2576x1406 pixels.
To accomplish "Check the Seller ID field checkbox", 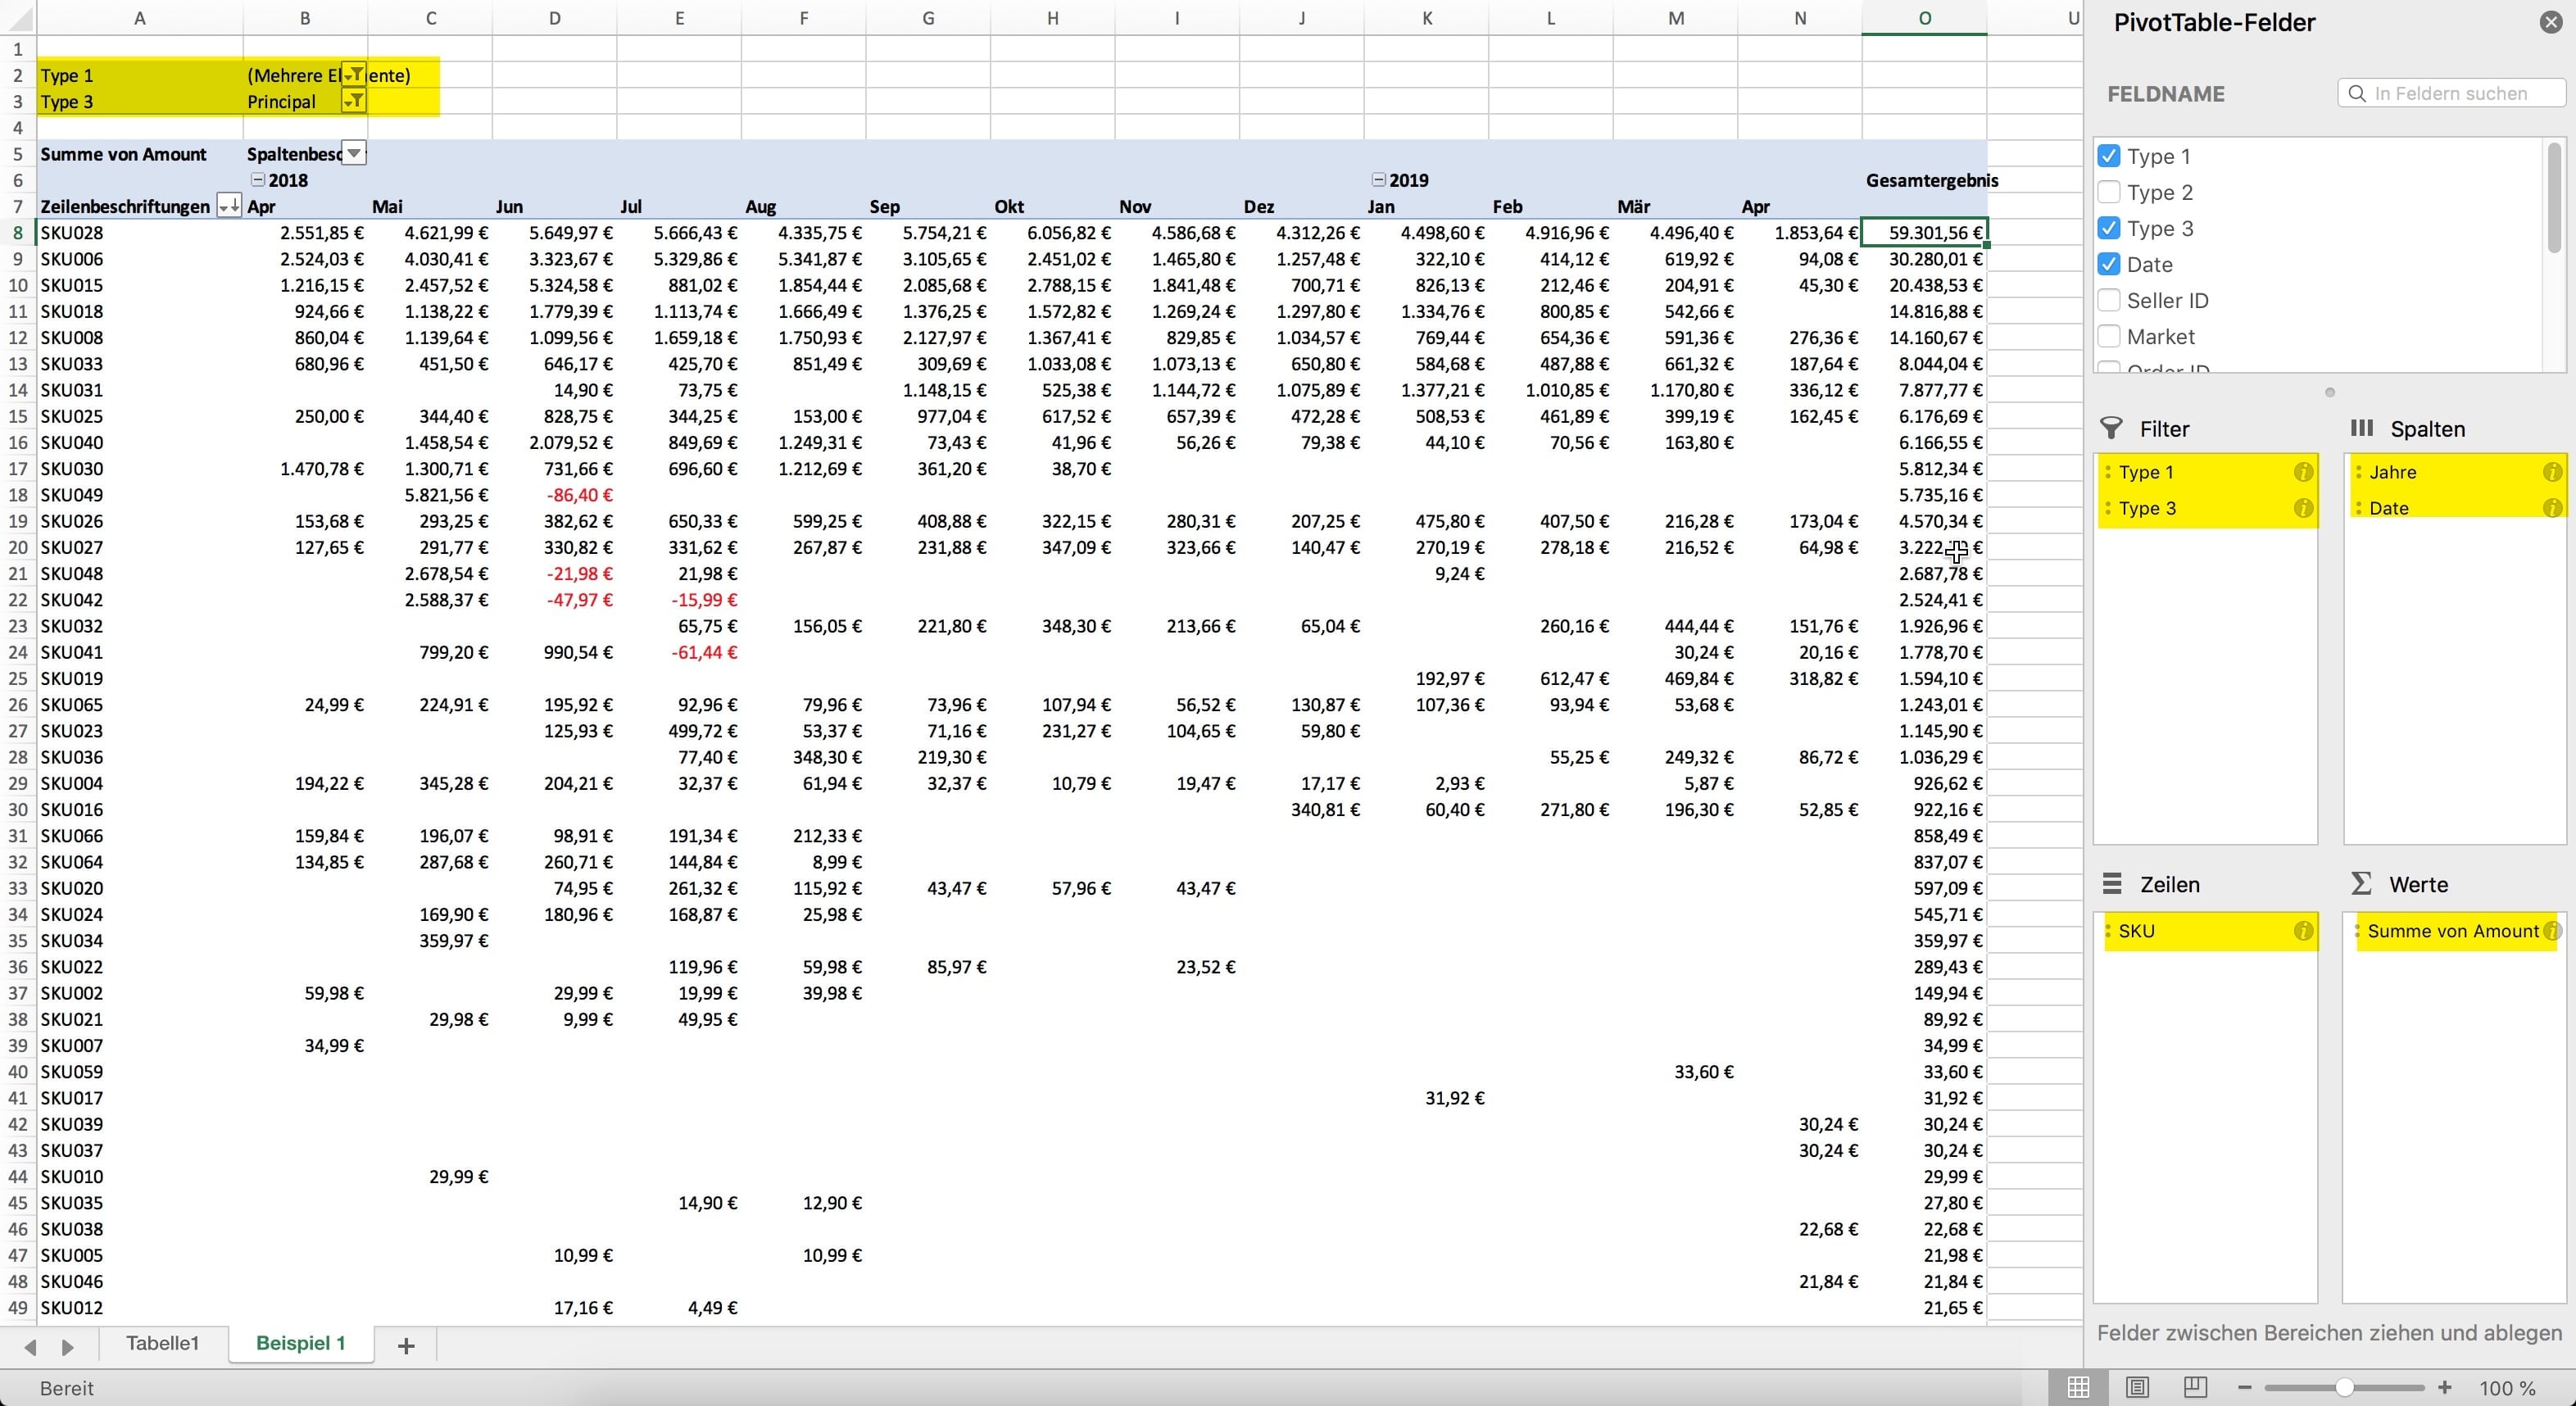I will click(2109, 300).
